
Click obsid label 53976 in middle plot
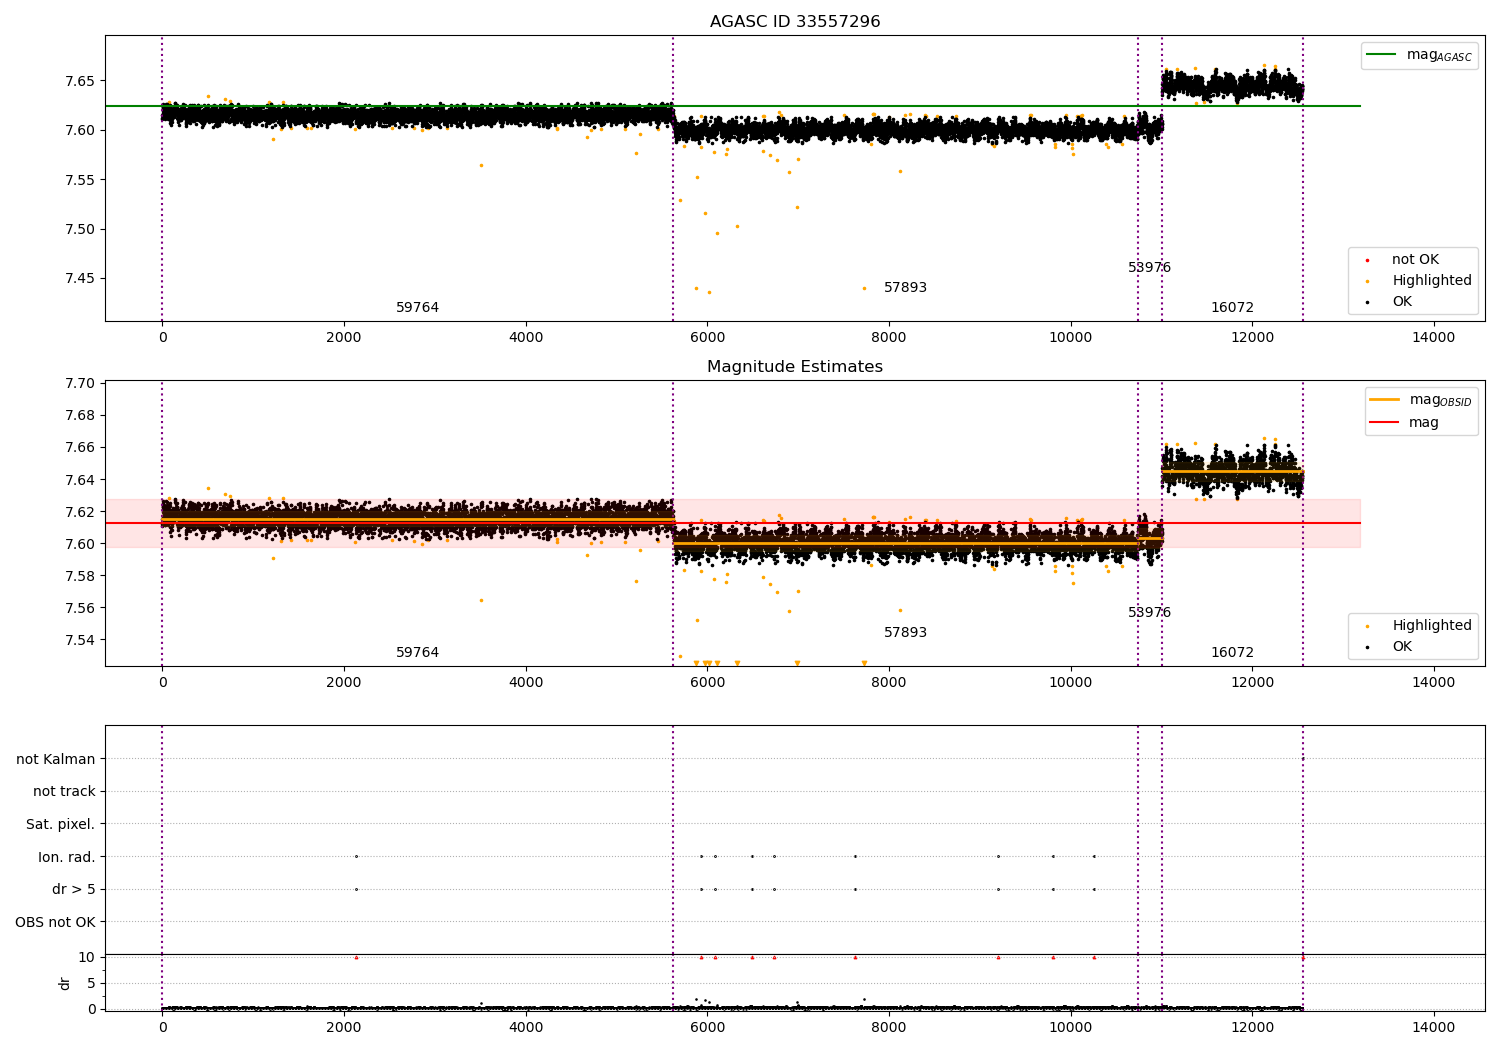point(1149,613)
